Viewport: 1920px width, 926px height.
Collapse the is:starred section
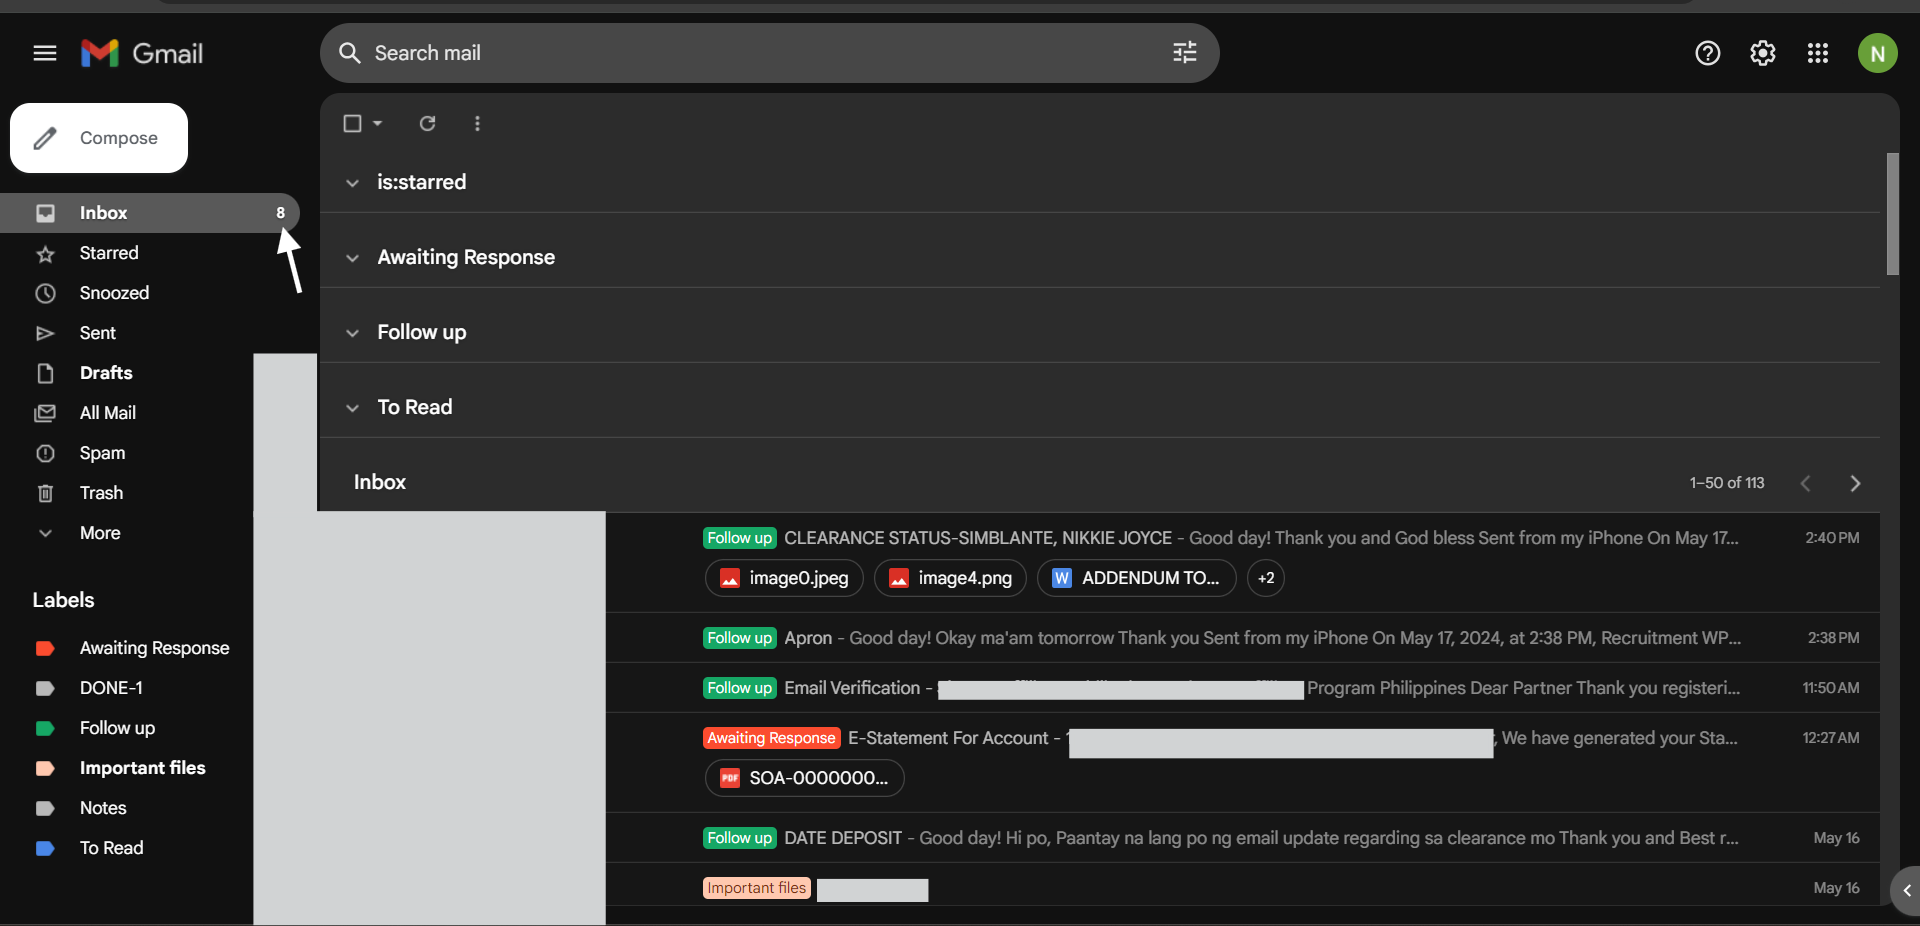[352, 183]
